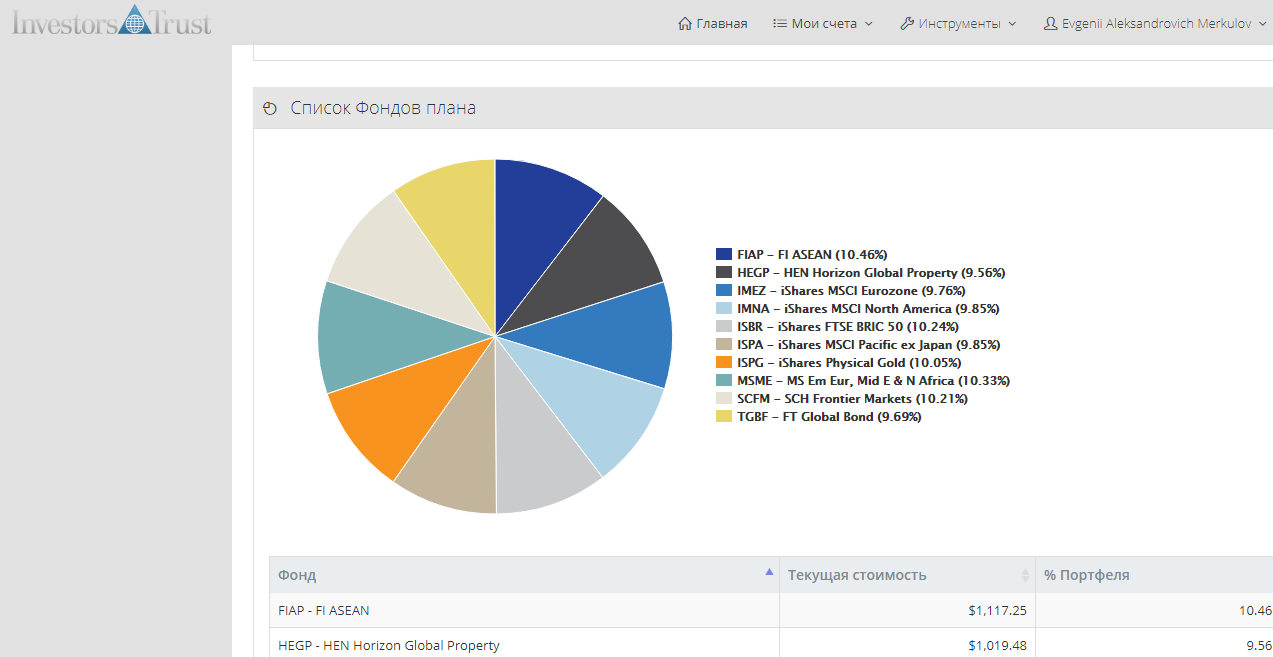This screenshot has width=1273, height=657.
Task: Click legend label FIAP – FI ASEAN (10.46%)
Action: (812, 255)
